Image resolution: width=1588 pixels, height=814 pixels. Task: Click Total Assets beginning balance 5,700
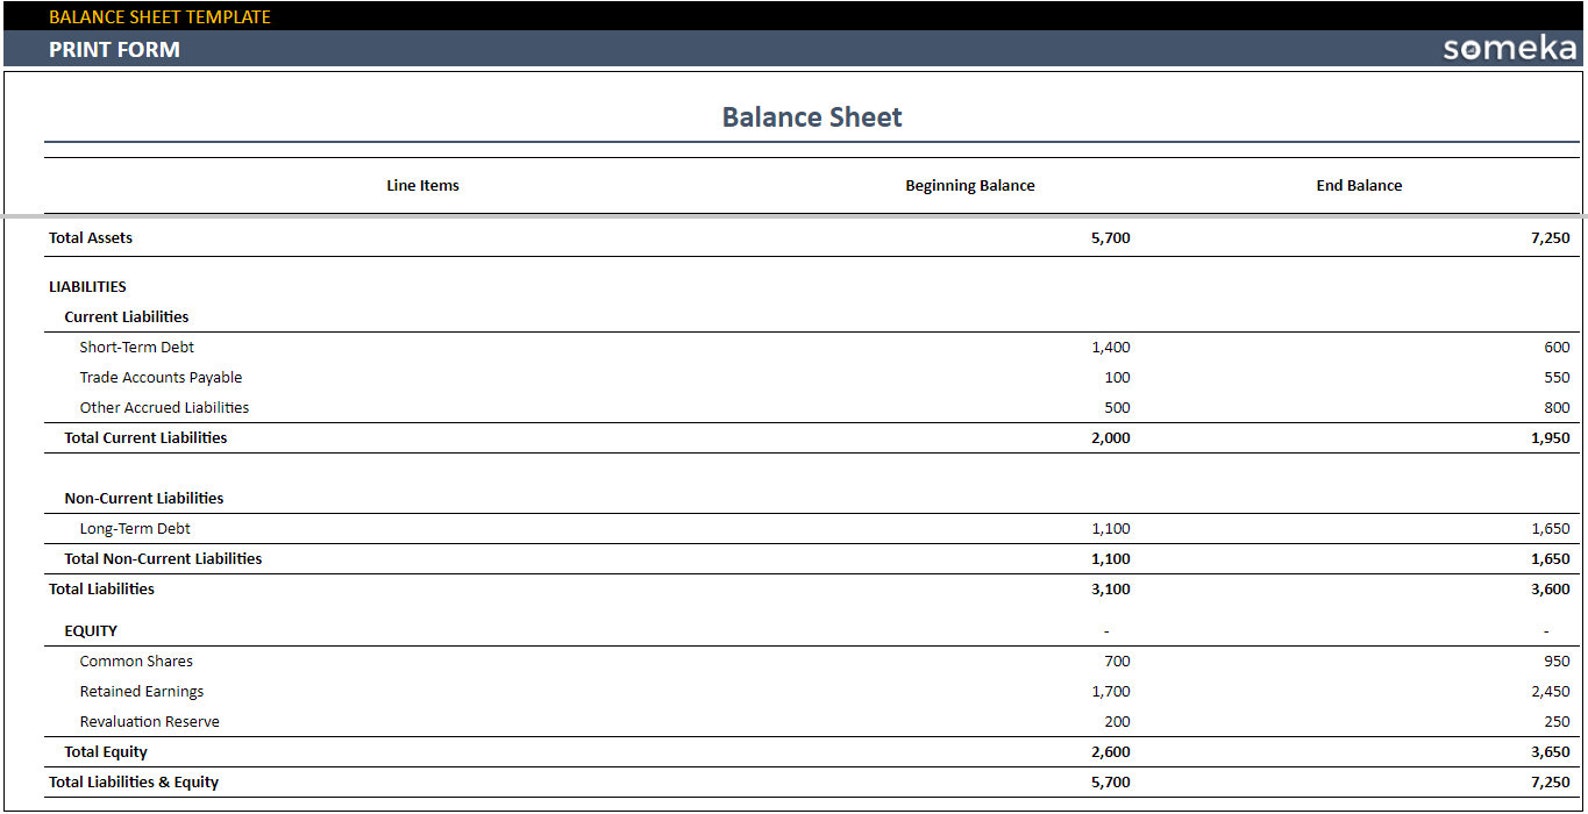(1110, 238)
